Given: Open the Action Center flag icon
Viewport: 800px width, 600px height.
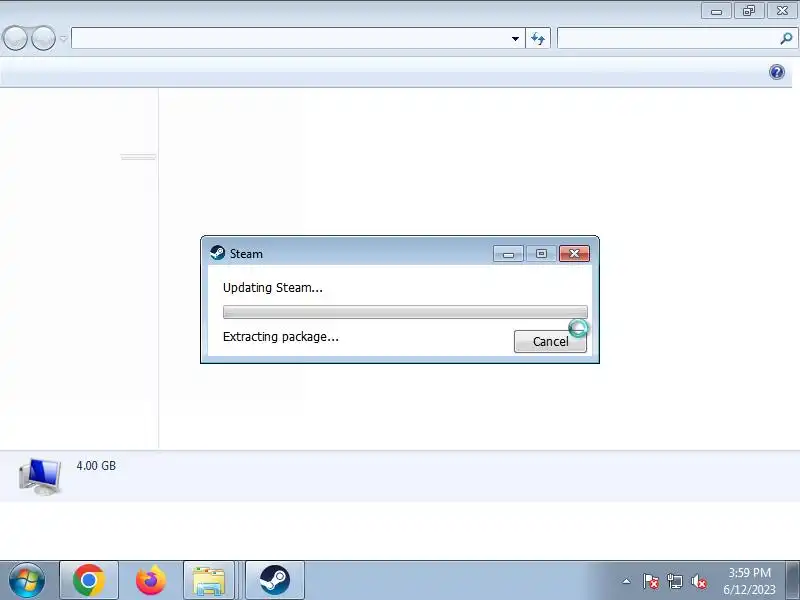Looking at the screenshot, I should pos(651,581).
